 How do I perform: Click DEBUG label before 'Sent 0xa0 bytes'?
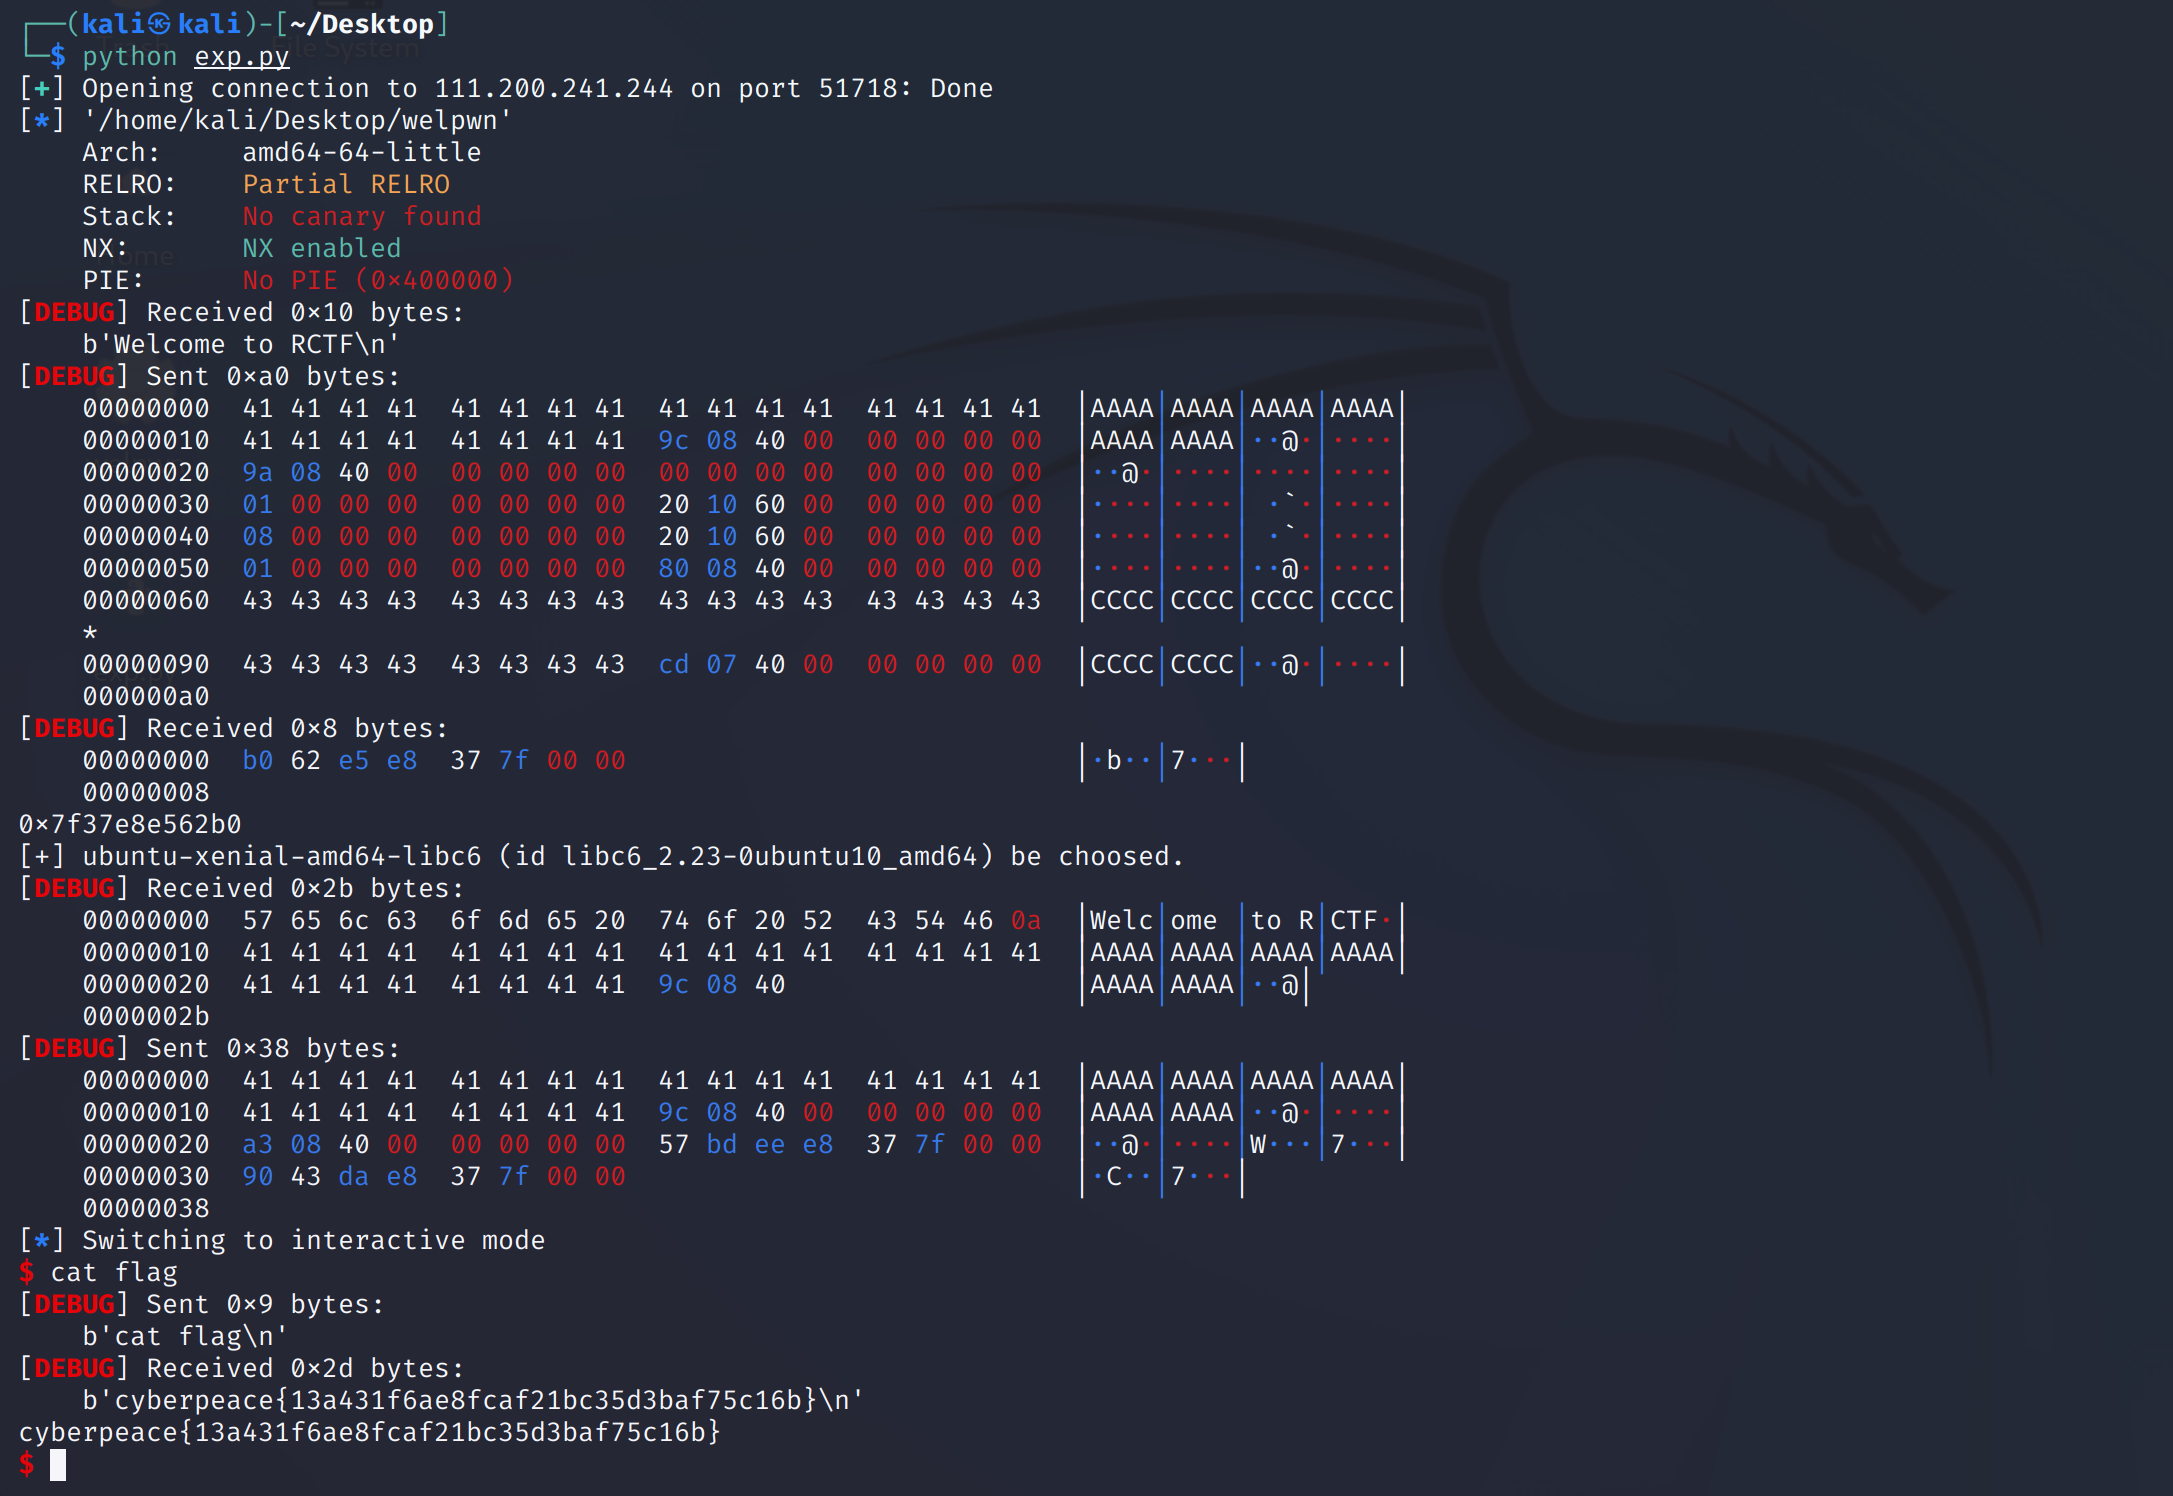pyautogui.click(x=74, y=376)
